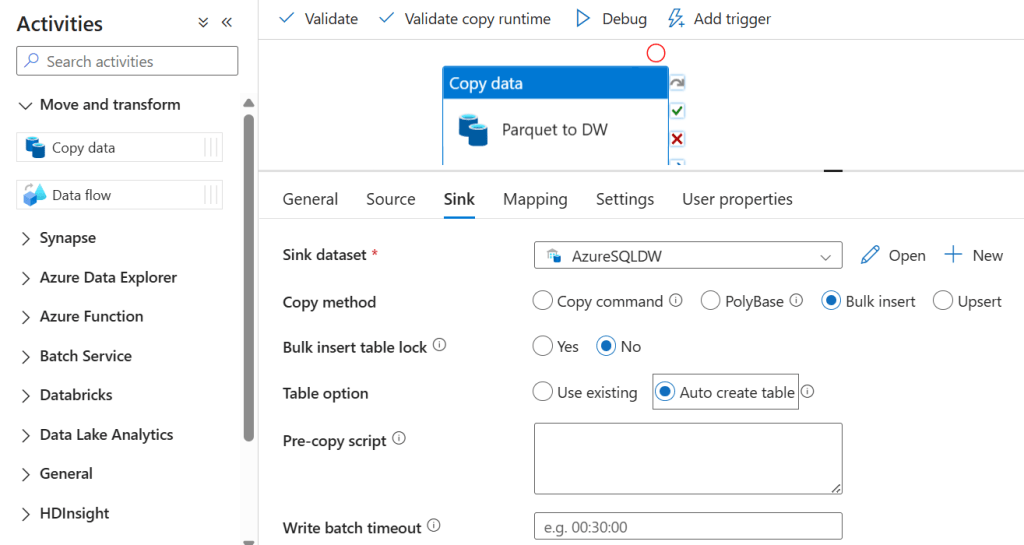This screenshot has width=1024, height=545.
Task: Click the Add trigger lightning icon
Action: 676,19
